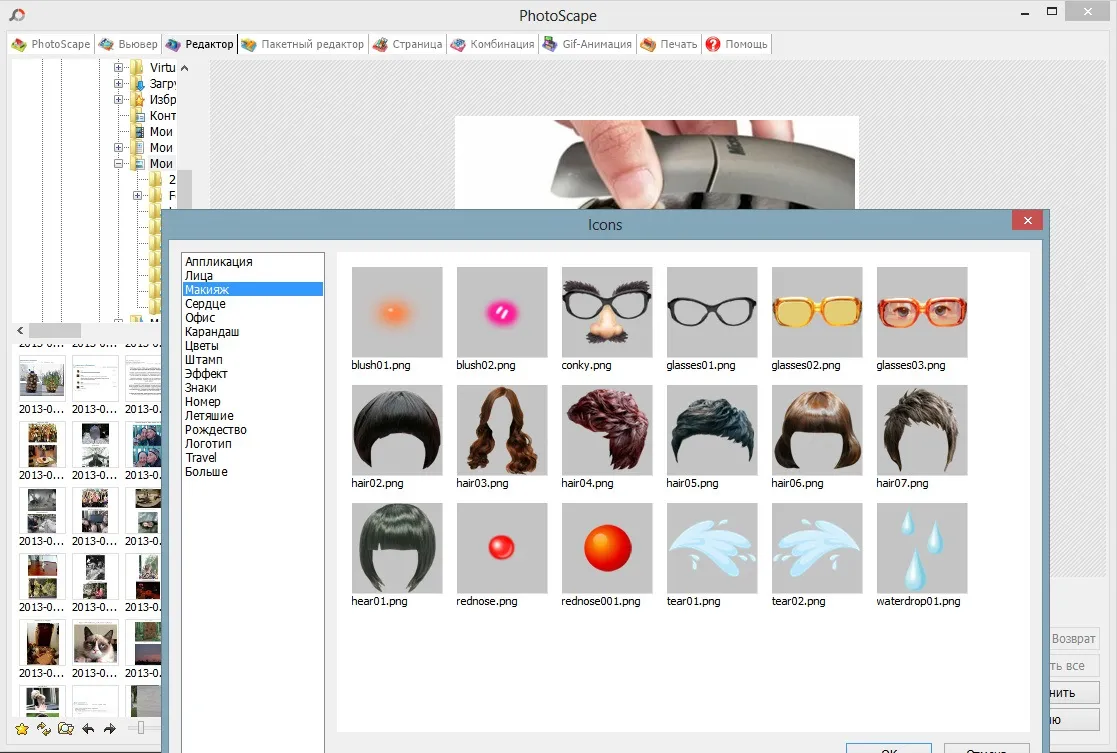The image size is (1117, 753).
Task: Select the conky.png glasses-and-nose icon
Action: point(607,312)
